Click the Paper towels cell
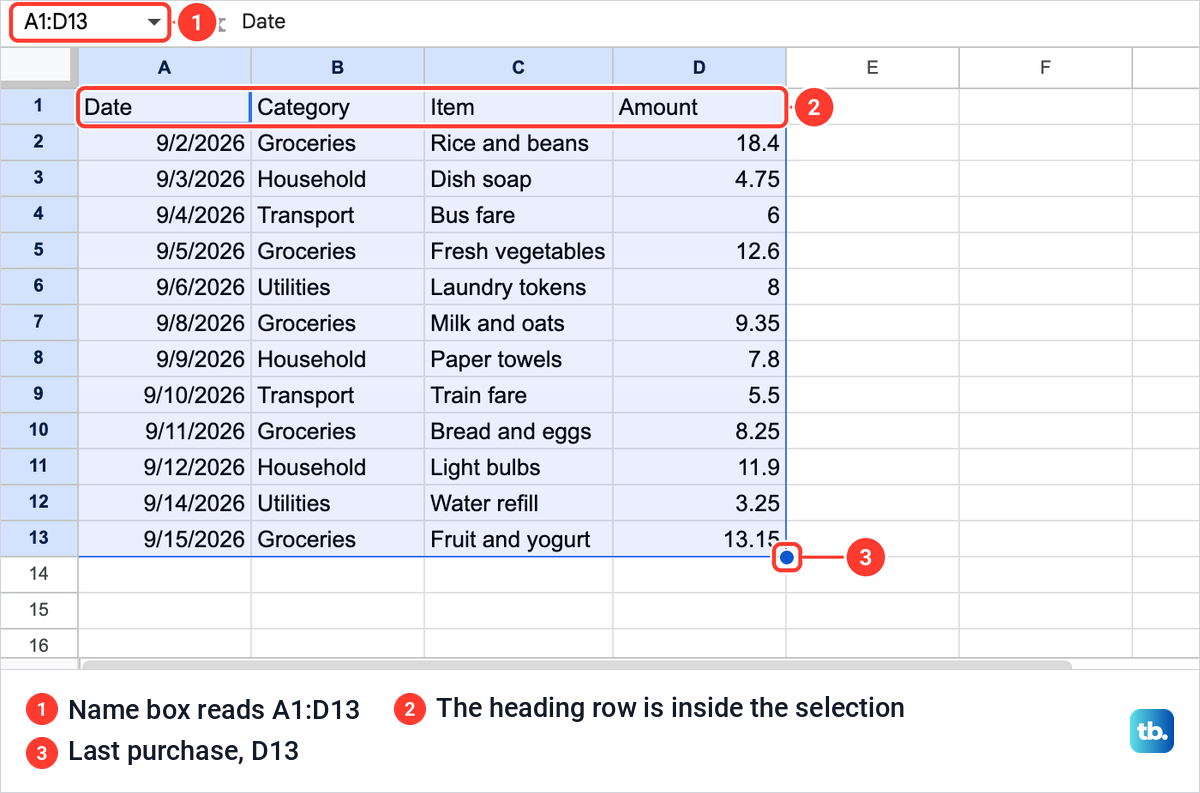Image resolution: width=1200 pixels, height=793 pixels. coord(519,359)
